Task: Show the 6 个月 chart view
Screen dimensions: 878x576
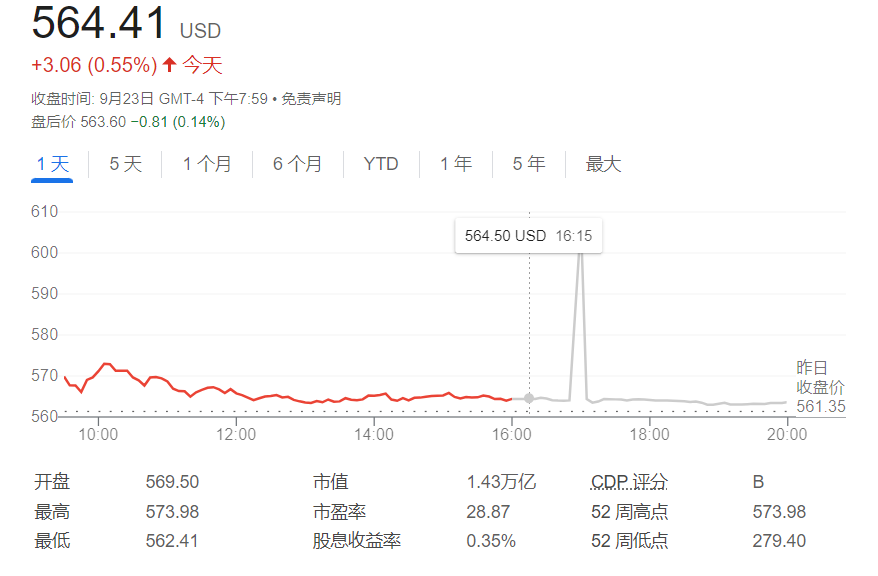Action: 298,164
